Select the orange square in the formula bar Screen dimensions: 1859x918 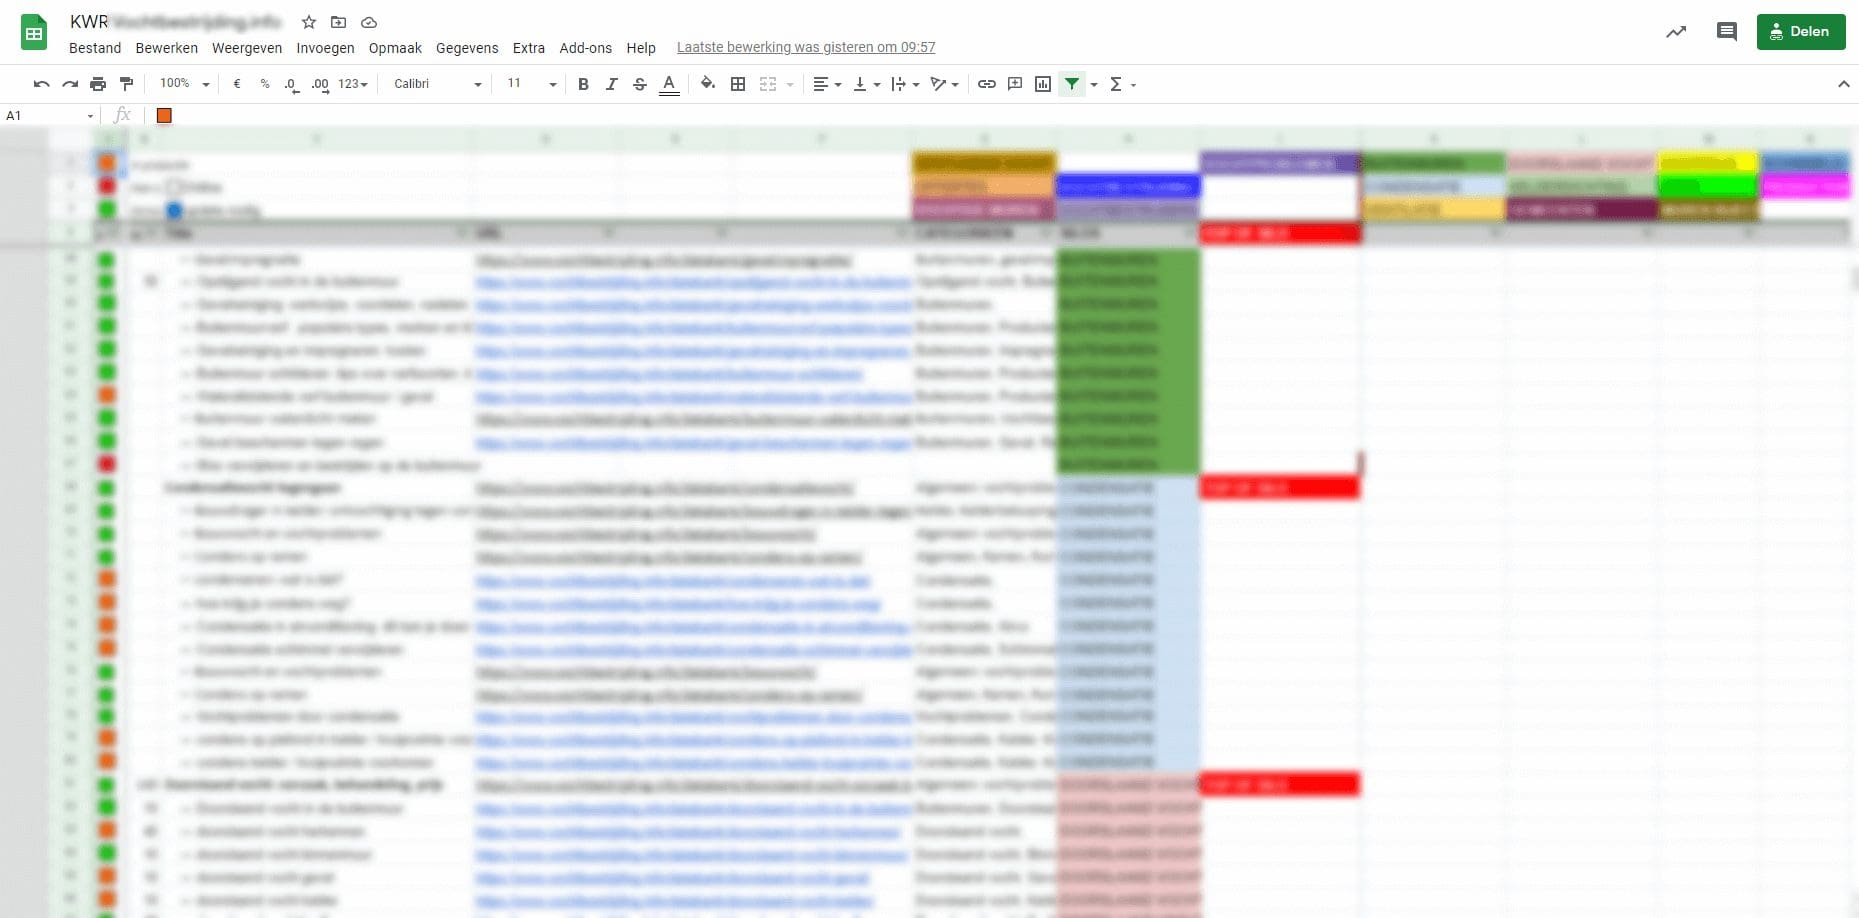click(x=164, y=116)
